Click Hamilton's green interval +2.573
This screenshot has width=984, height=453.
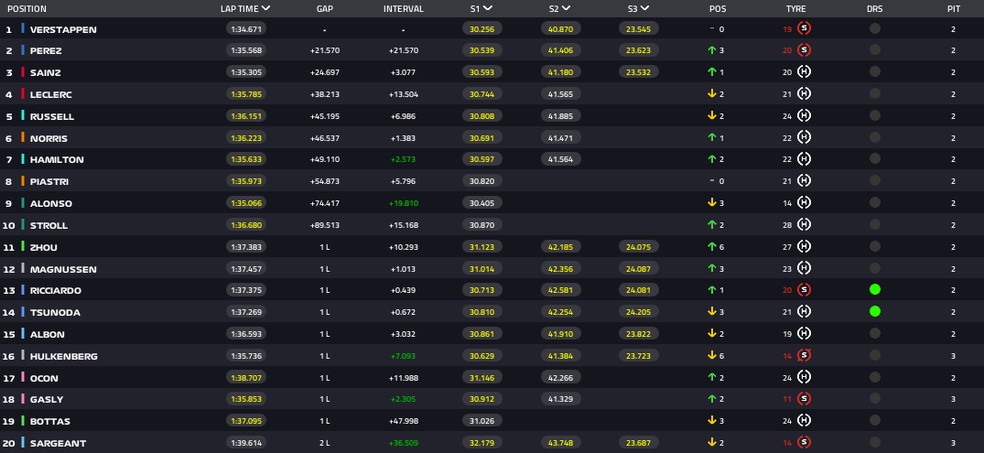[404, 159]
